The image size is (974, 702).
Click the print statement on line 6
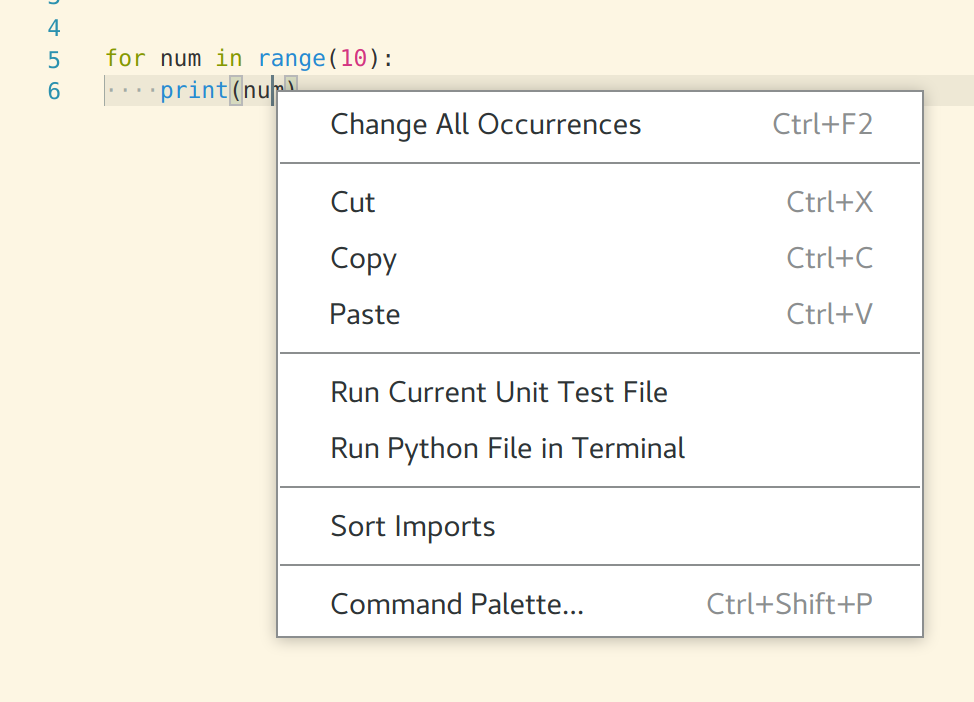tap(193, 90)
